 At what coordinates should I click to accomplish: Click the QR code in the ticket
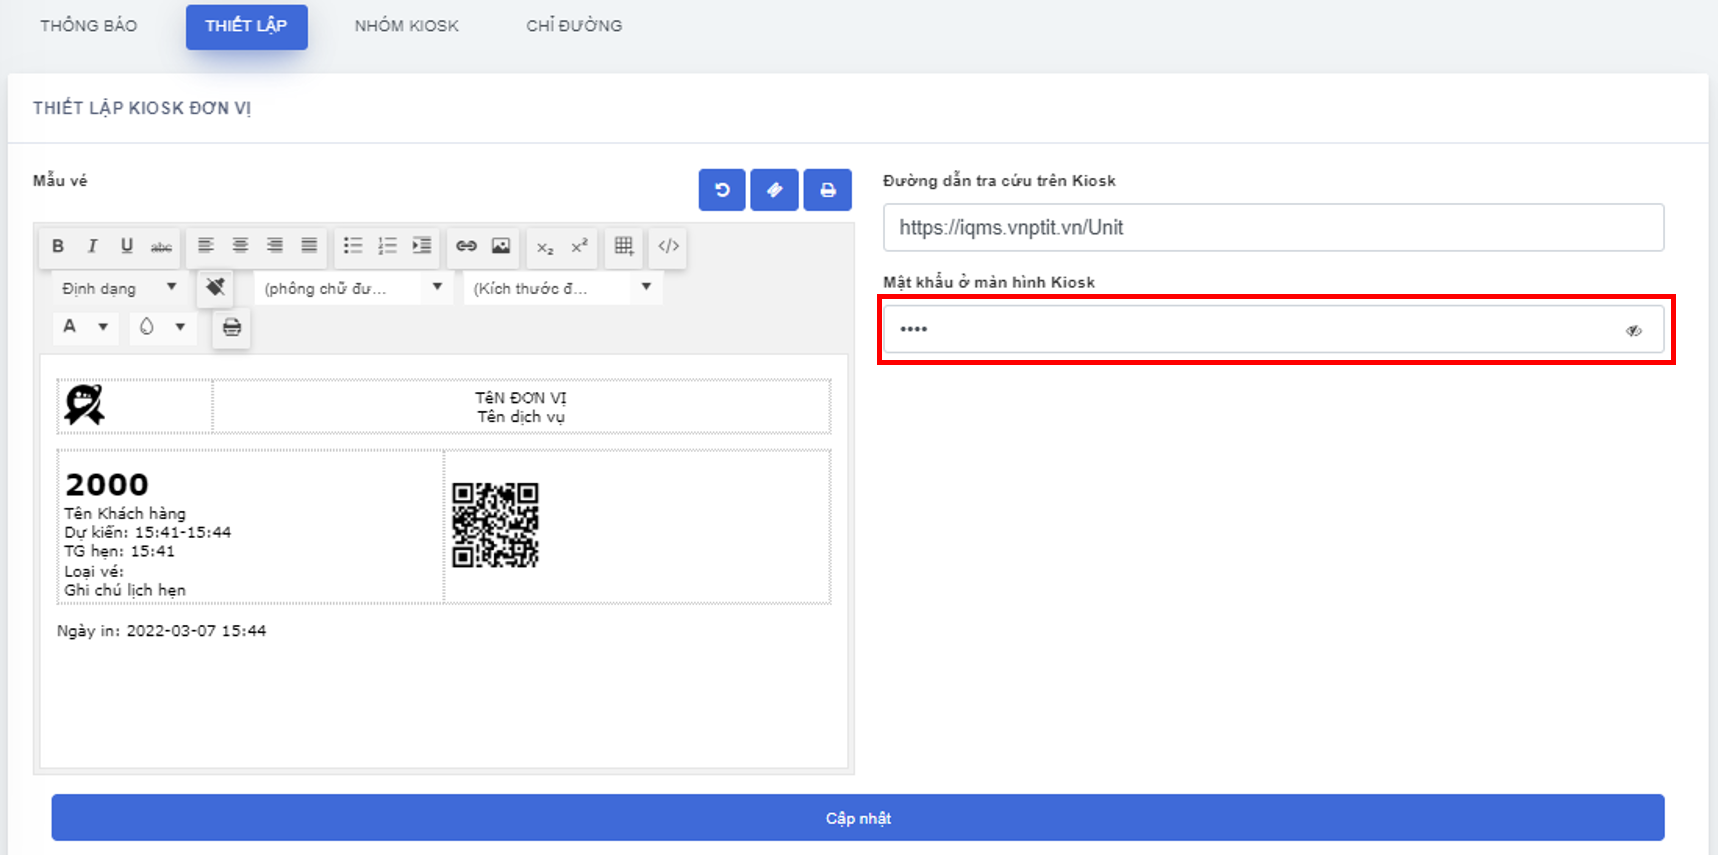coord(495,525)
